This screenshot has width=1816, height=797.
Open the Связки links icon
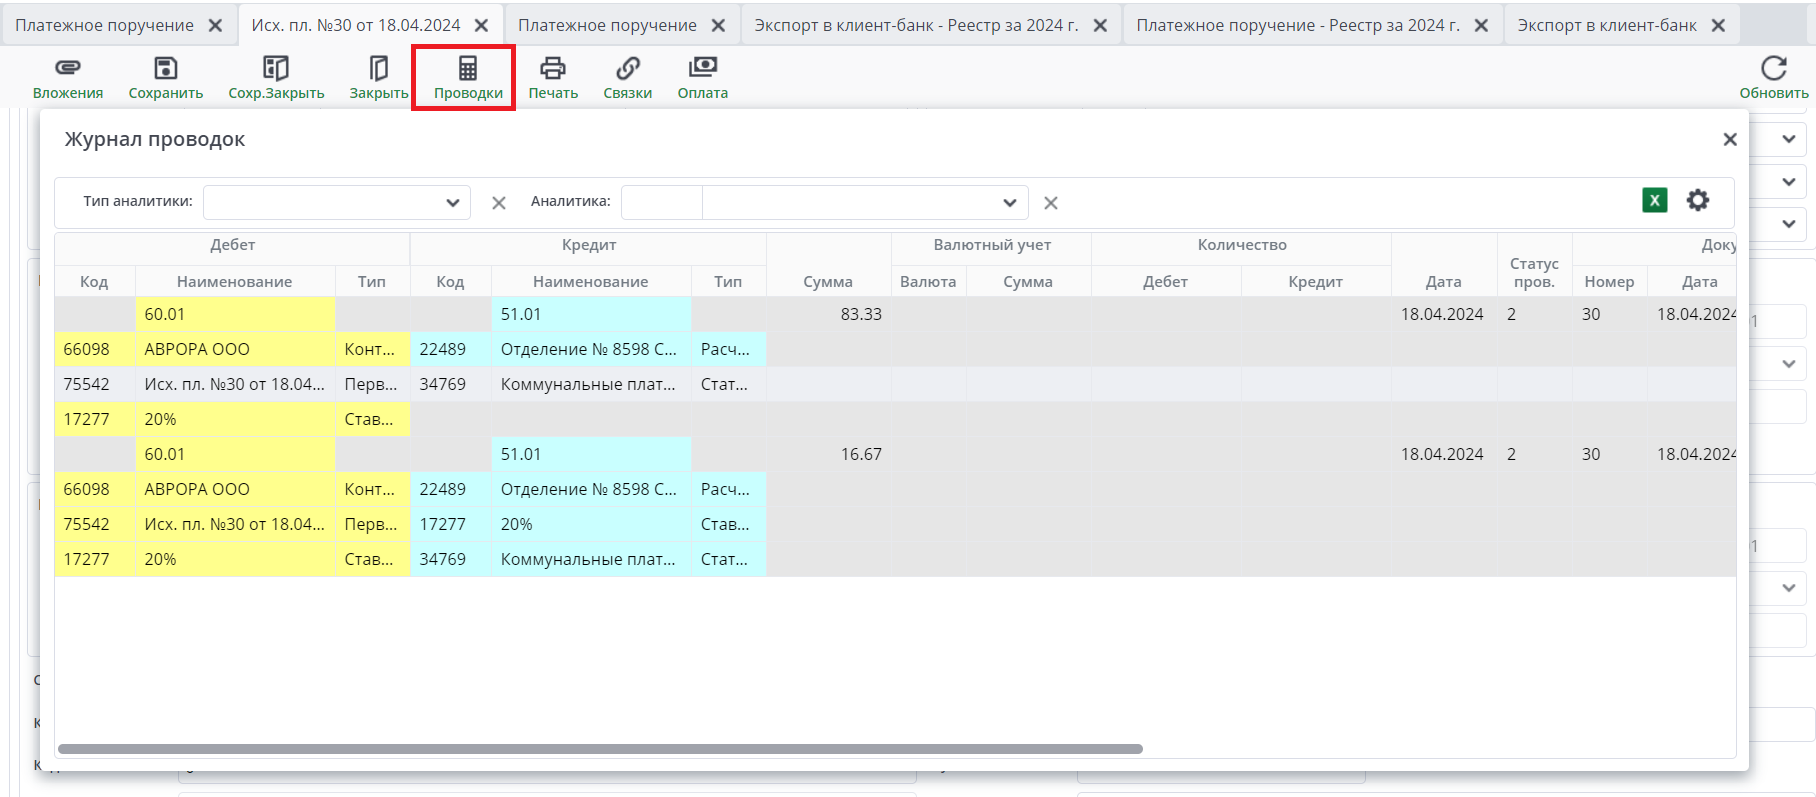pyautogui.click(x=627, y=68)
